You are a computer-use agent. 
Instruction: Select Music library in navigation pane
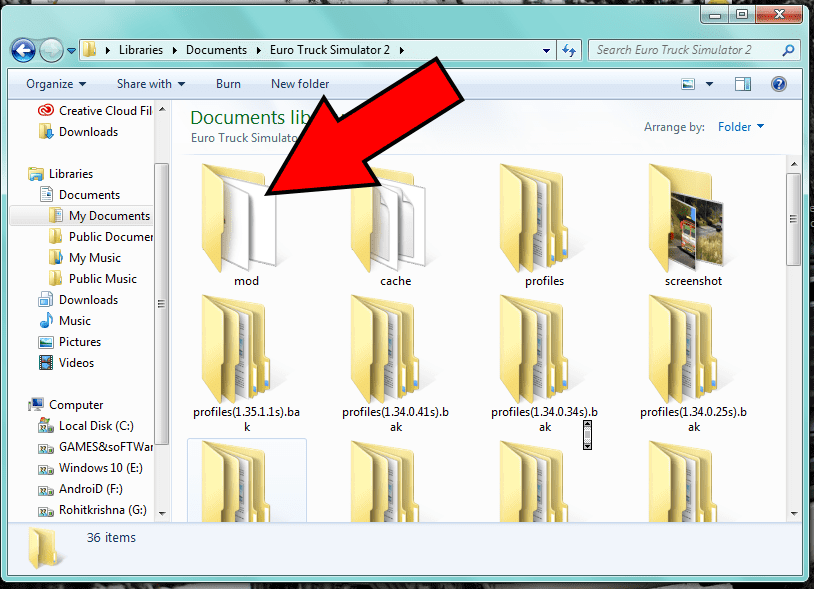(65, 321)
